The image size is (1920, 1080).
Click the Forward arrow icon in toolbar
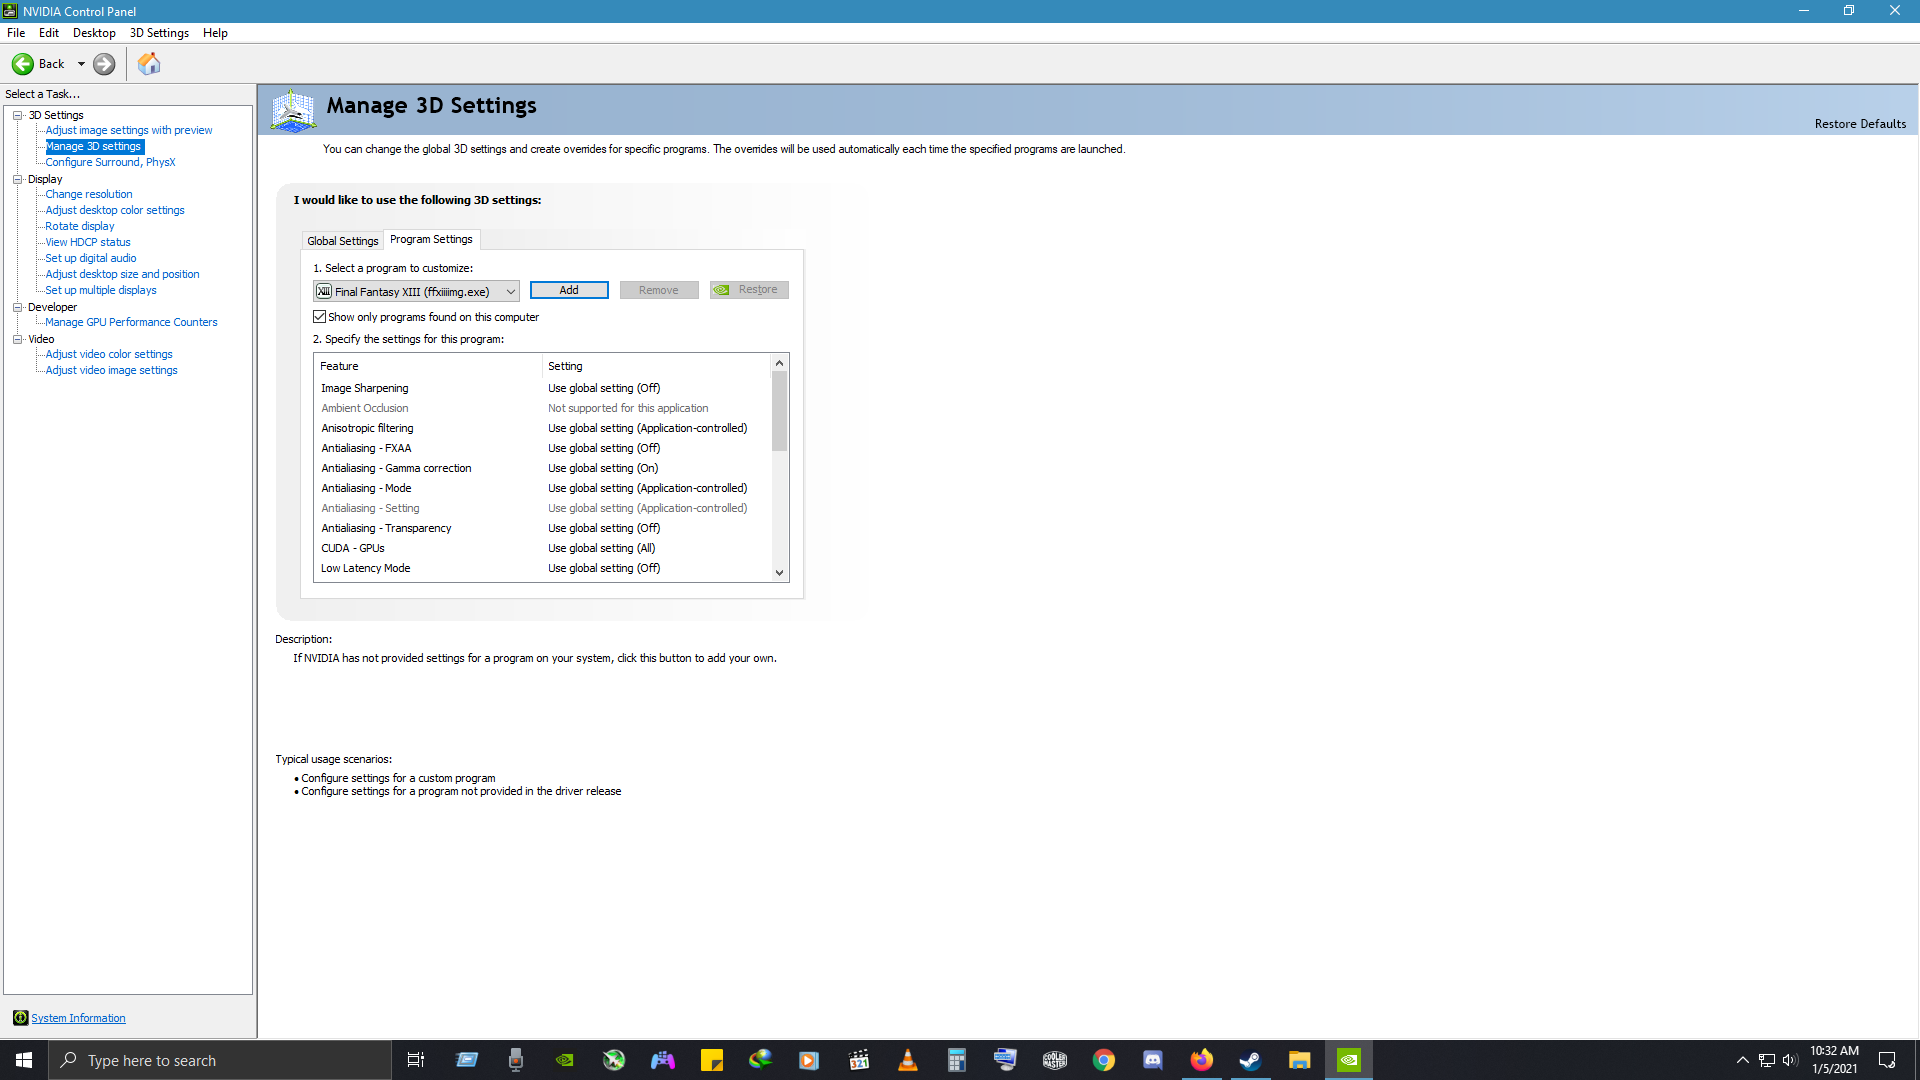click(x=104, y=64)
